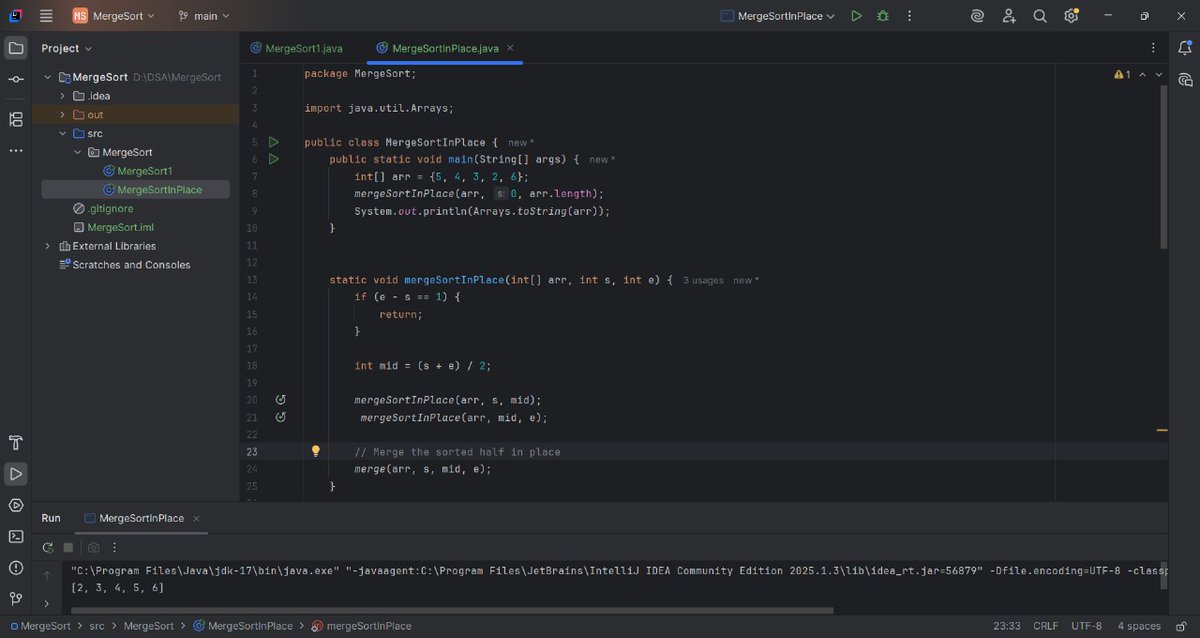Open the Services tool window
This screenshot has width=1200, height=638.
click(x=16, y=505)
